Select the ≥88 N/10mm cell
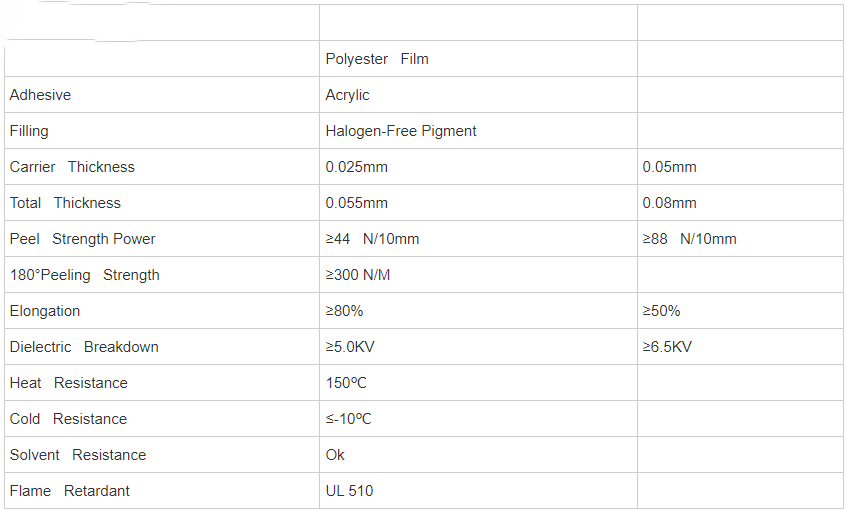Viewport: 848px width, 513px height. pyautogui.click(x=689, y=239)
